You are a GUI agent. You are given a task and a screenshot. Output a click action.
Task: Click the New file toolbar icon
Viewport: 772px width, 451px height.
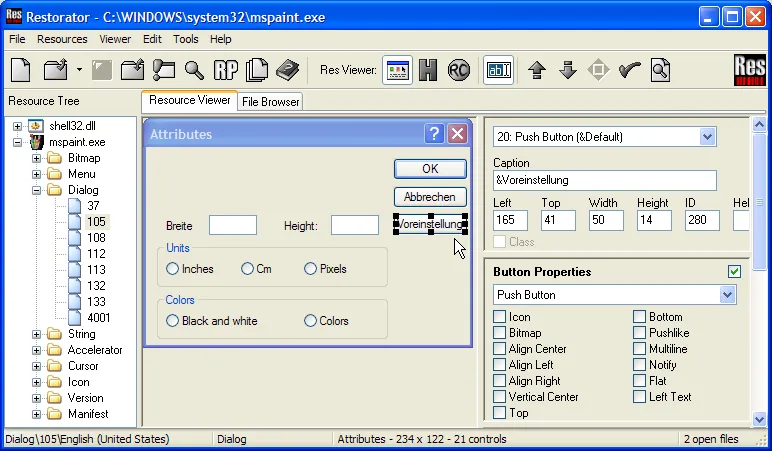tap(22, 70)
